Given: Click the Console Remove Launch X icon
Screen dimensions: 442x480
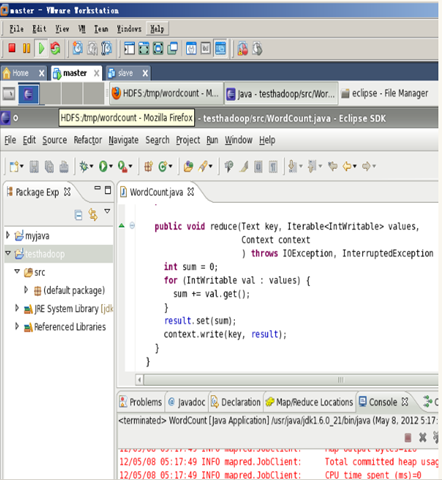Looking at the screenshot, I should tap(422, 437).
